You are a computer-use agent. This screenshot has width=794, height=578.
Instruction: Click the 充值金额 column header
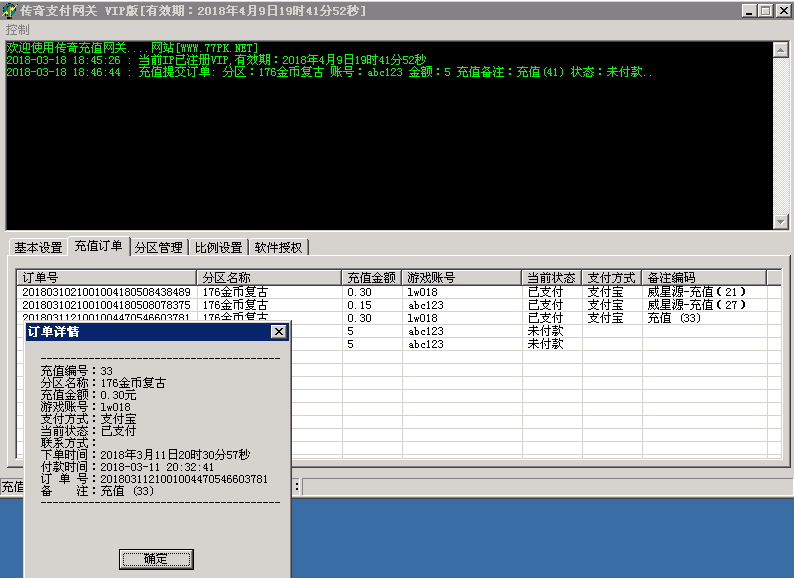(x=370, y=278)
